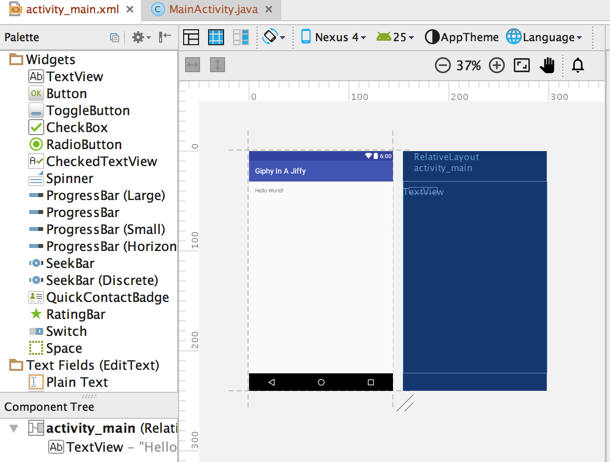This screenshot has width=610, height=462.
Task: Grab the device preview resize handle
Action: [x=405, y=403]
